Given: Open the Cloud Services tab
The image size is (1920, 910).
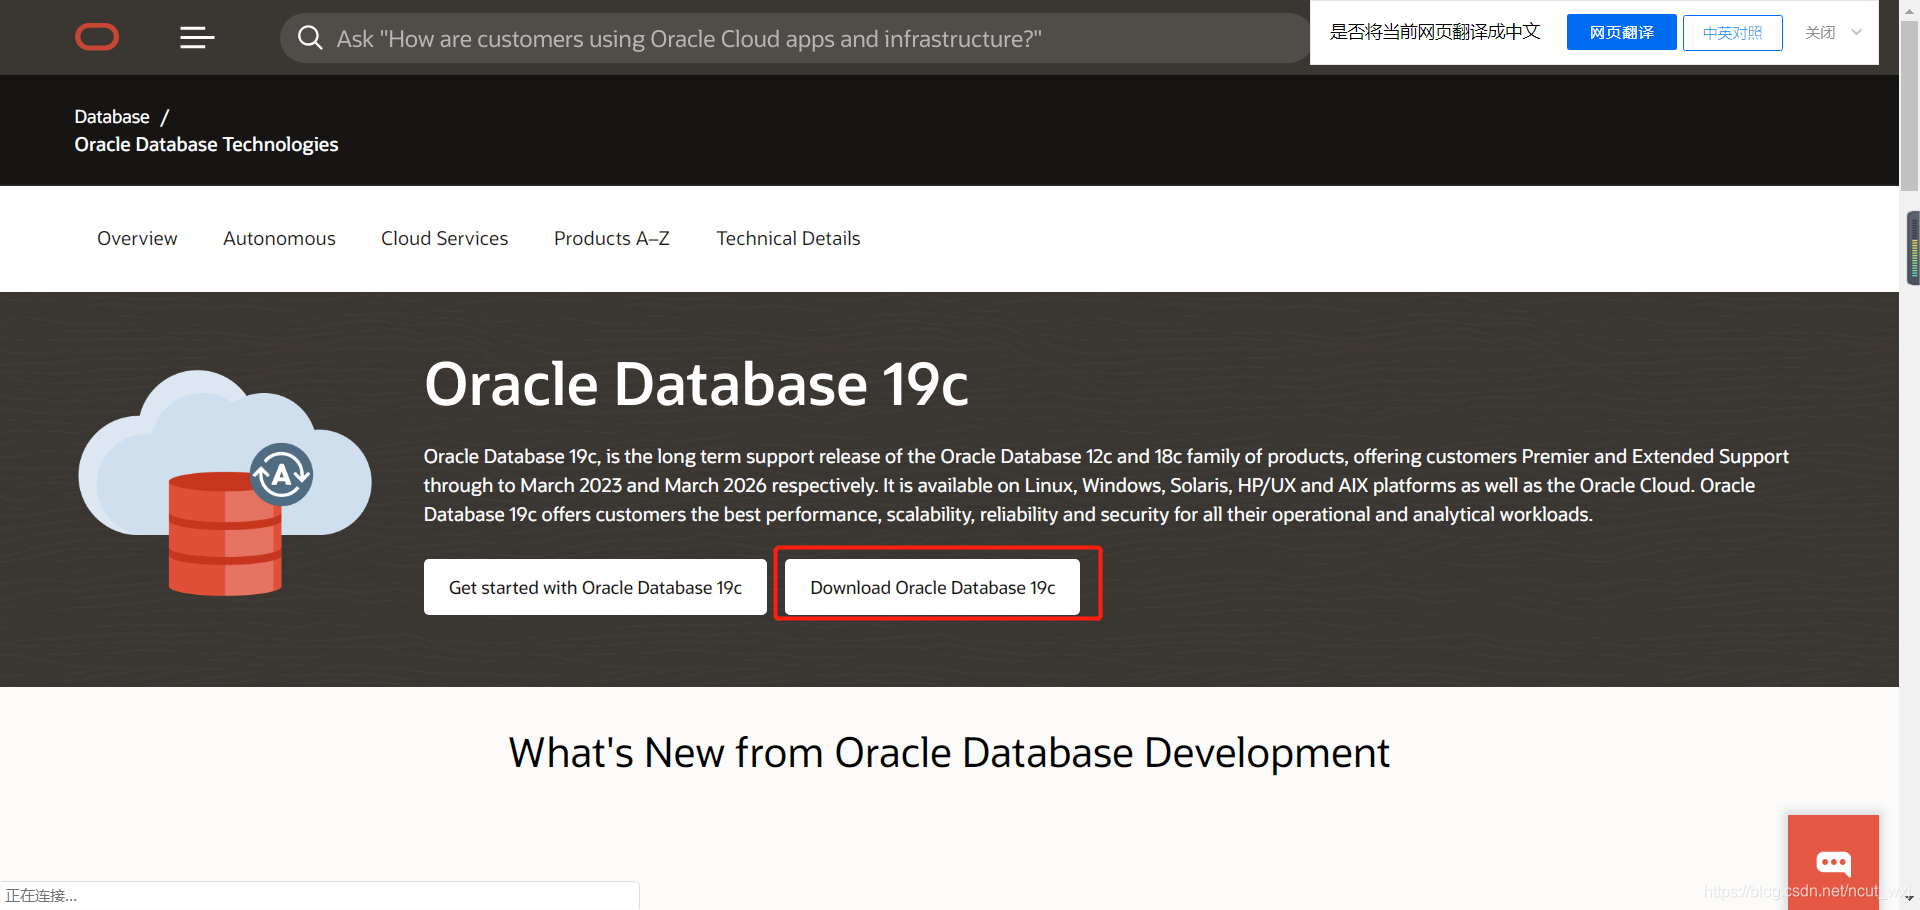Looking at the screenshot, I should click(x=444, y=238).
